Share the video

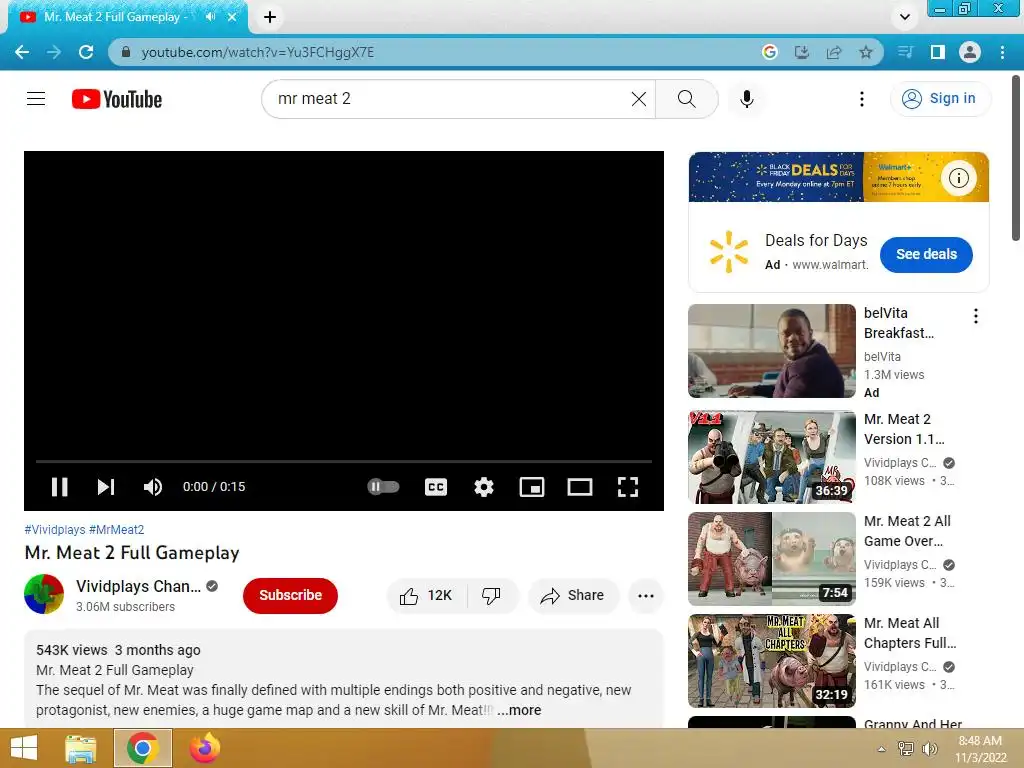pos(573,596)
